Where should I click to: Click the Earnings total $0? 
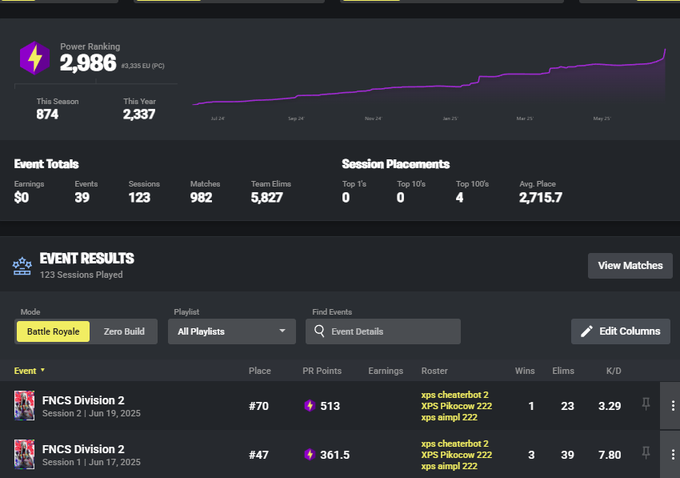point(21,197)
